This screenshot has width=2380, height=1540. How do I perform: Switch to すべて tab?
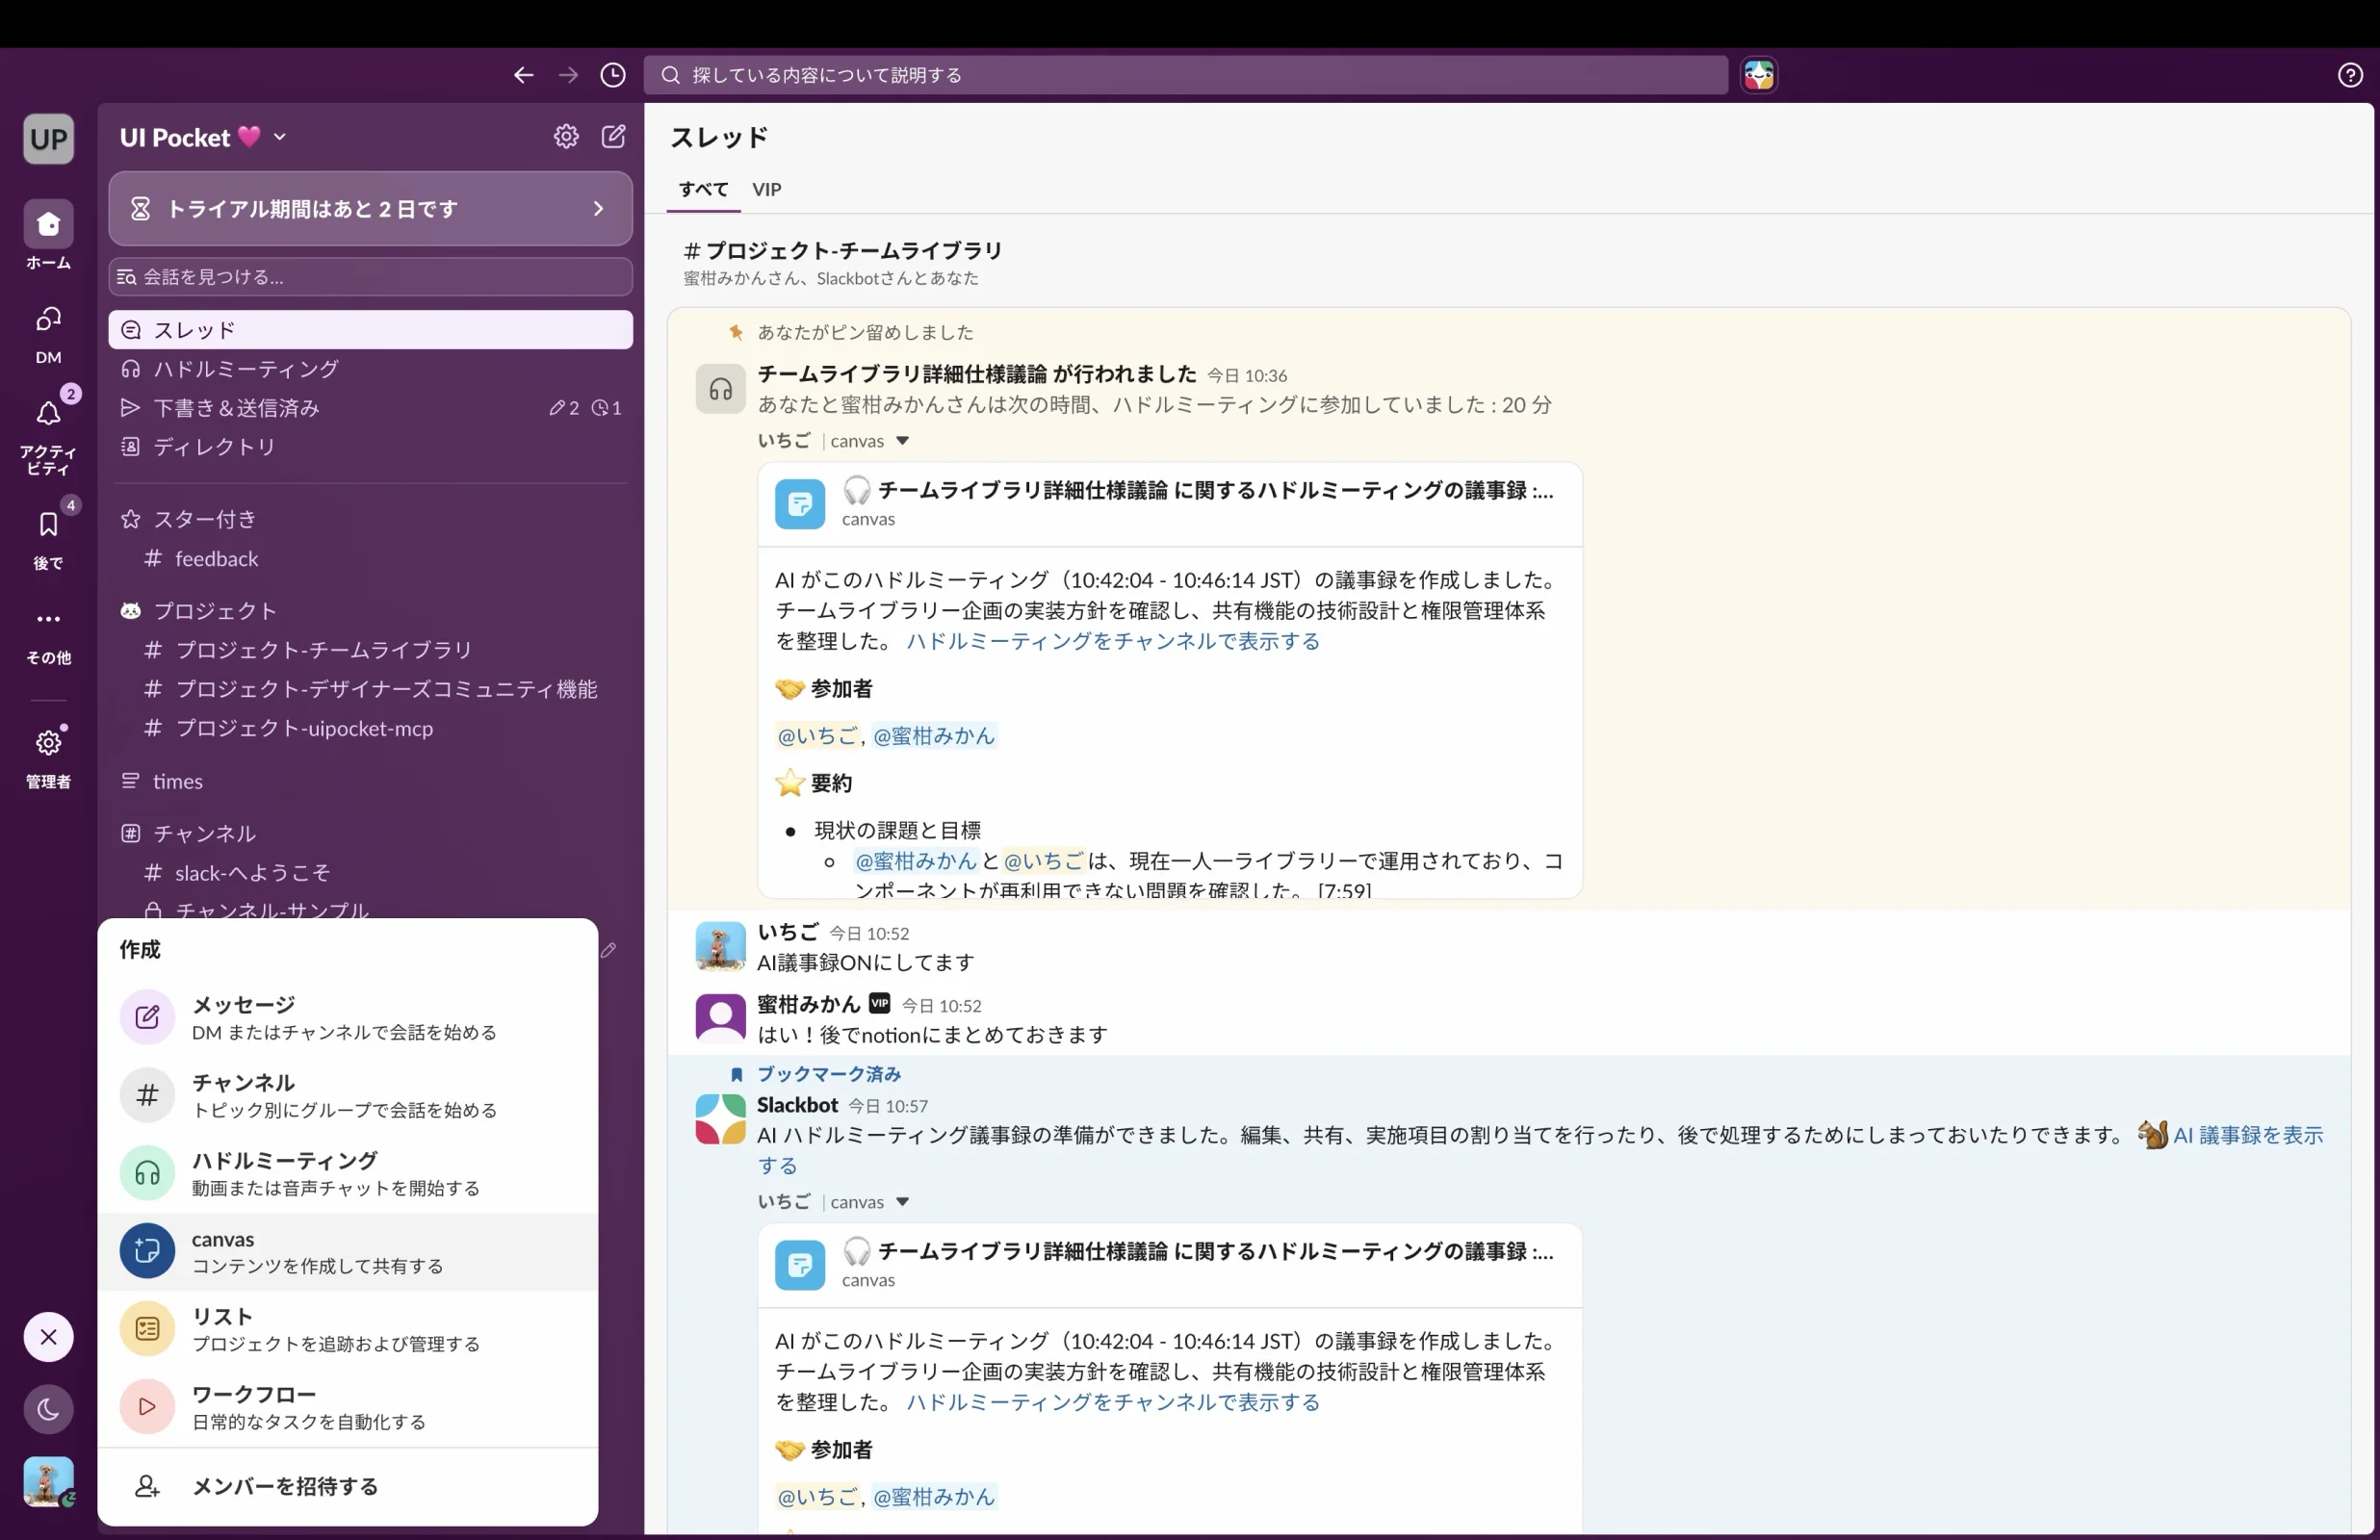(703, 189)
